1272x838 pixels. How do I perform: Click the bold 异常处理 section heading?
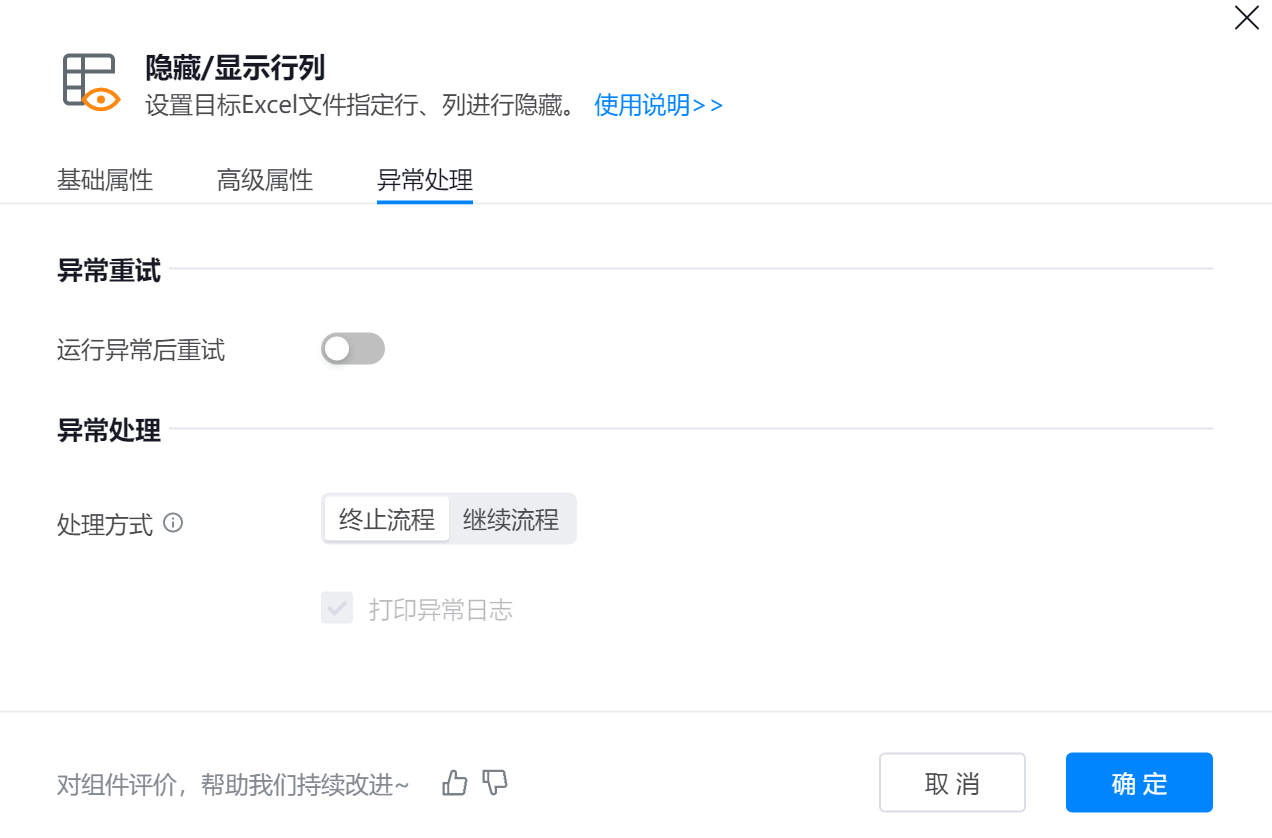(109, 431)
